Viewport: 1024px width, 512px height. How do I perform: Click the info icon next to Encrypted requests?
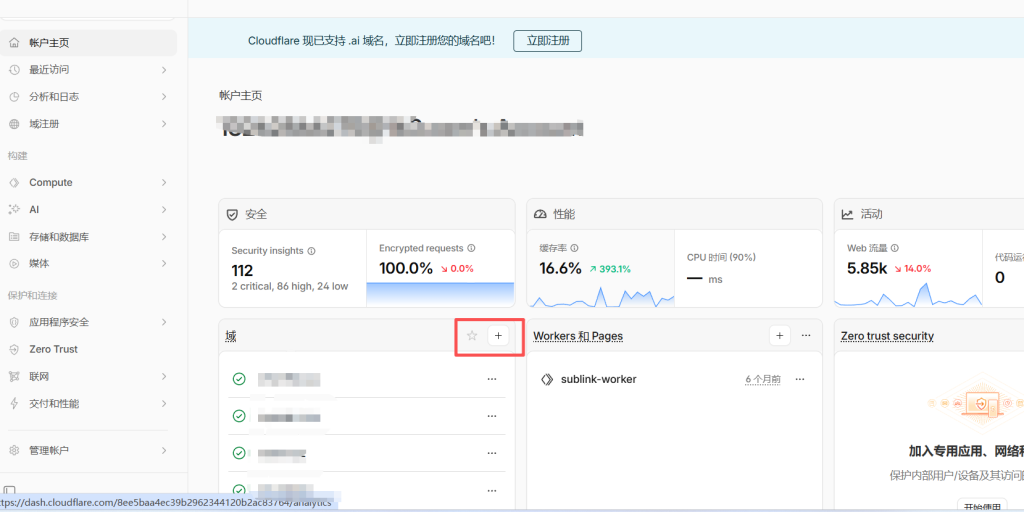tap(471, 248)
